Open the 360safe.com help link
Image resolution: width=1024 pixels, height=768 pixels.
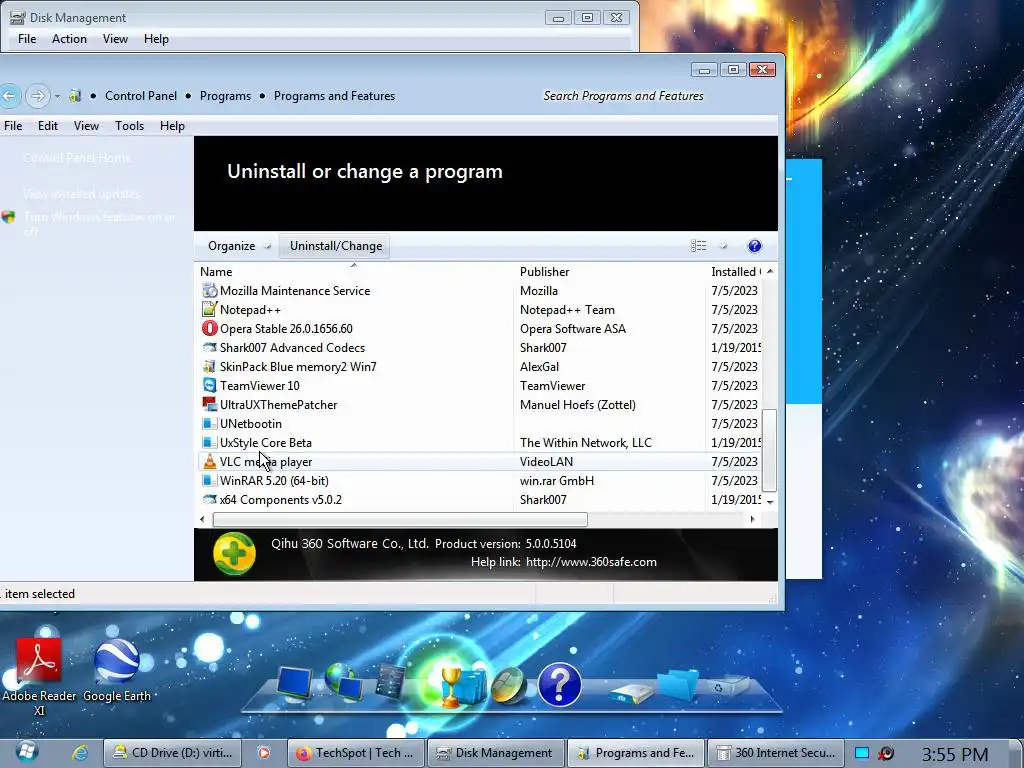click(x=591, y=562)
